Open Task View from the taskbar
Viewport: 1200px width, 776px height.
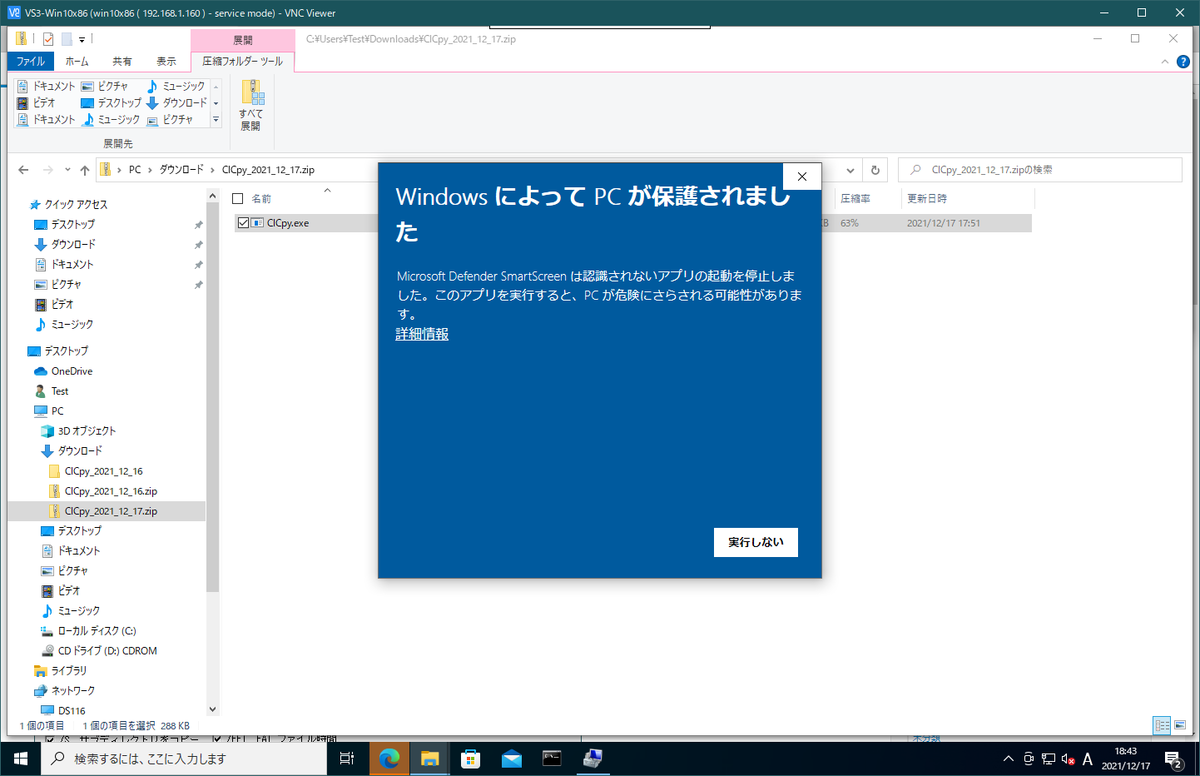[x=347, y=758]
